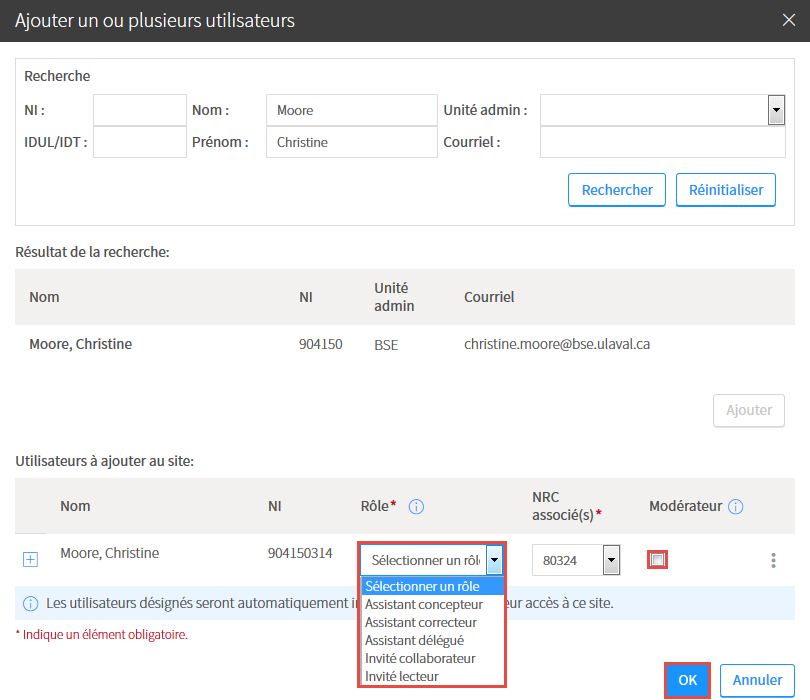Click NI 904150314 in users to add
Viewport: 810px width, 700px height.
coord(300,553)
